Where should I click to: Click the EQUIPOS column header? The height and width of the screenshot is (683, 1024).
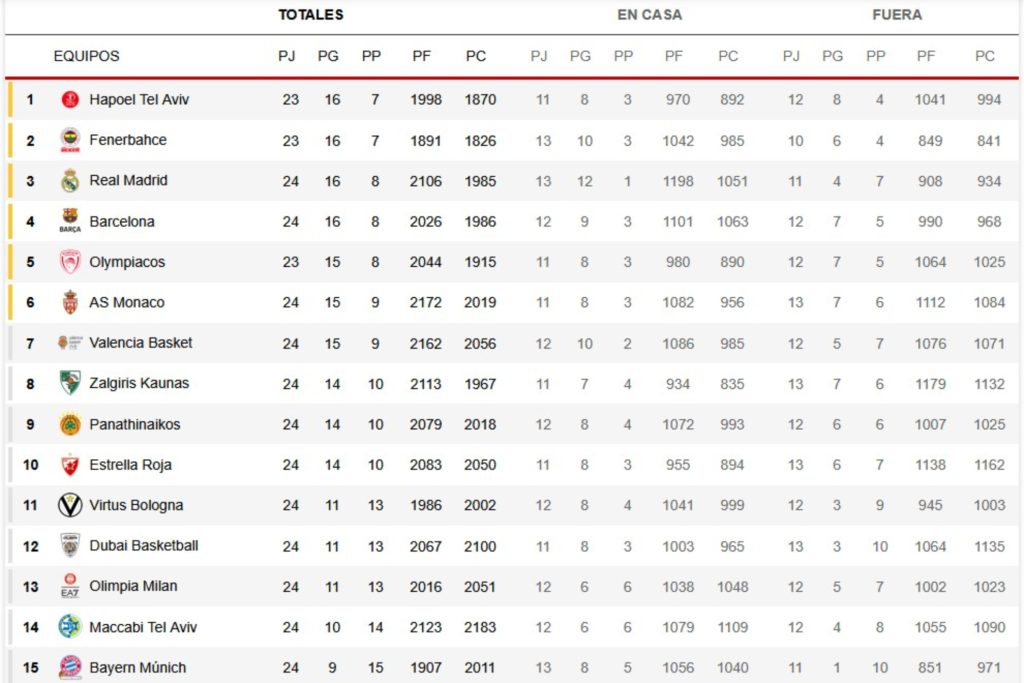pyautogui.click(x=86, y=56)
